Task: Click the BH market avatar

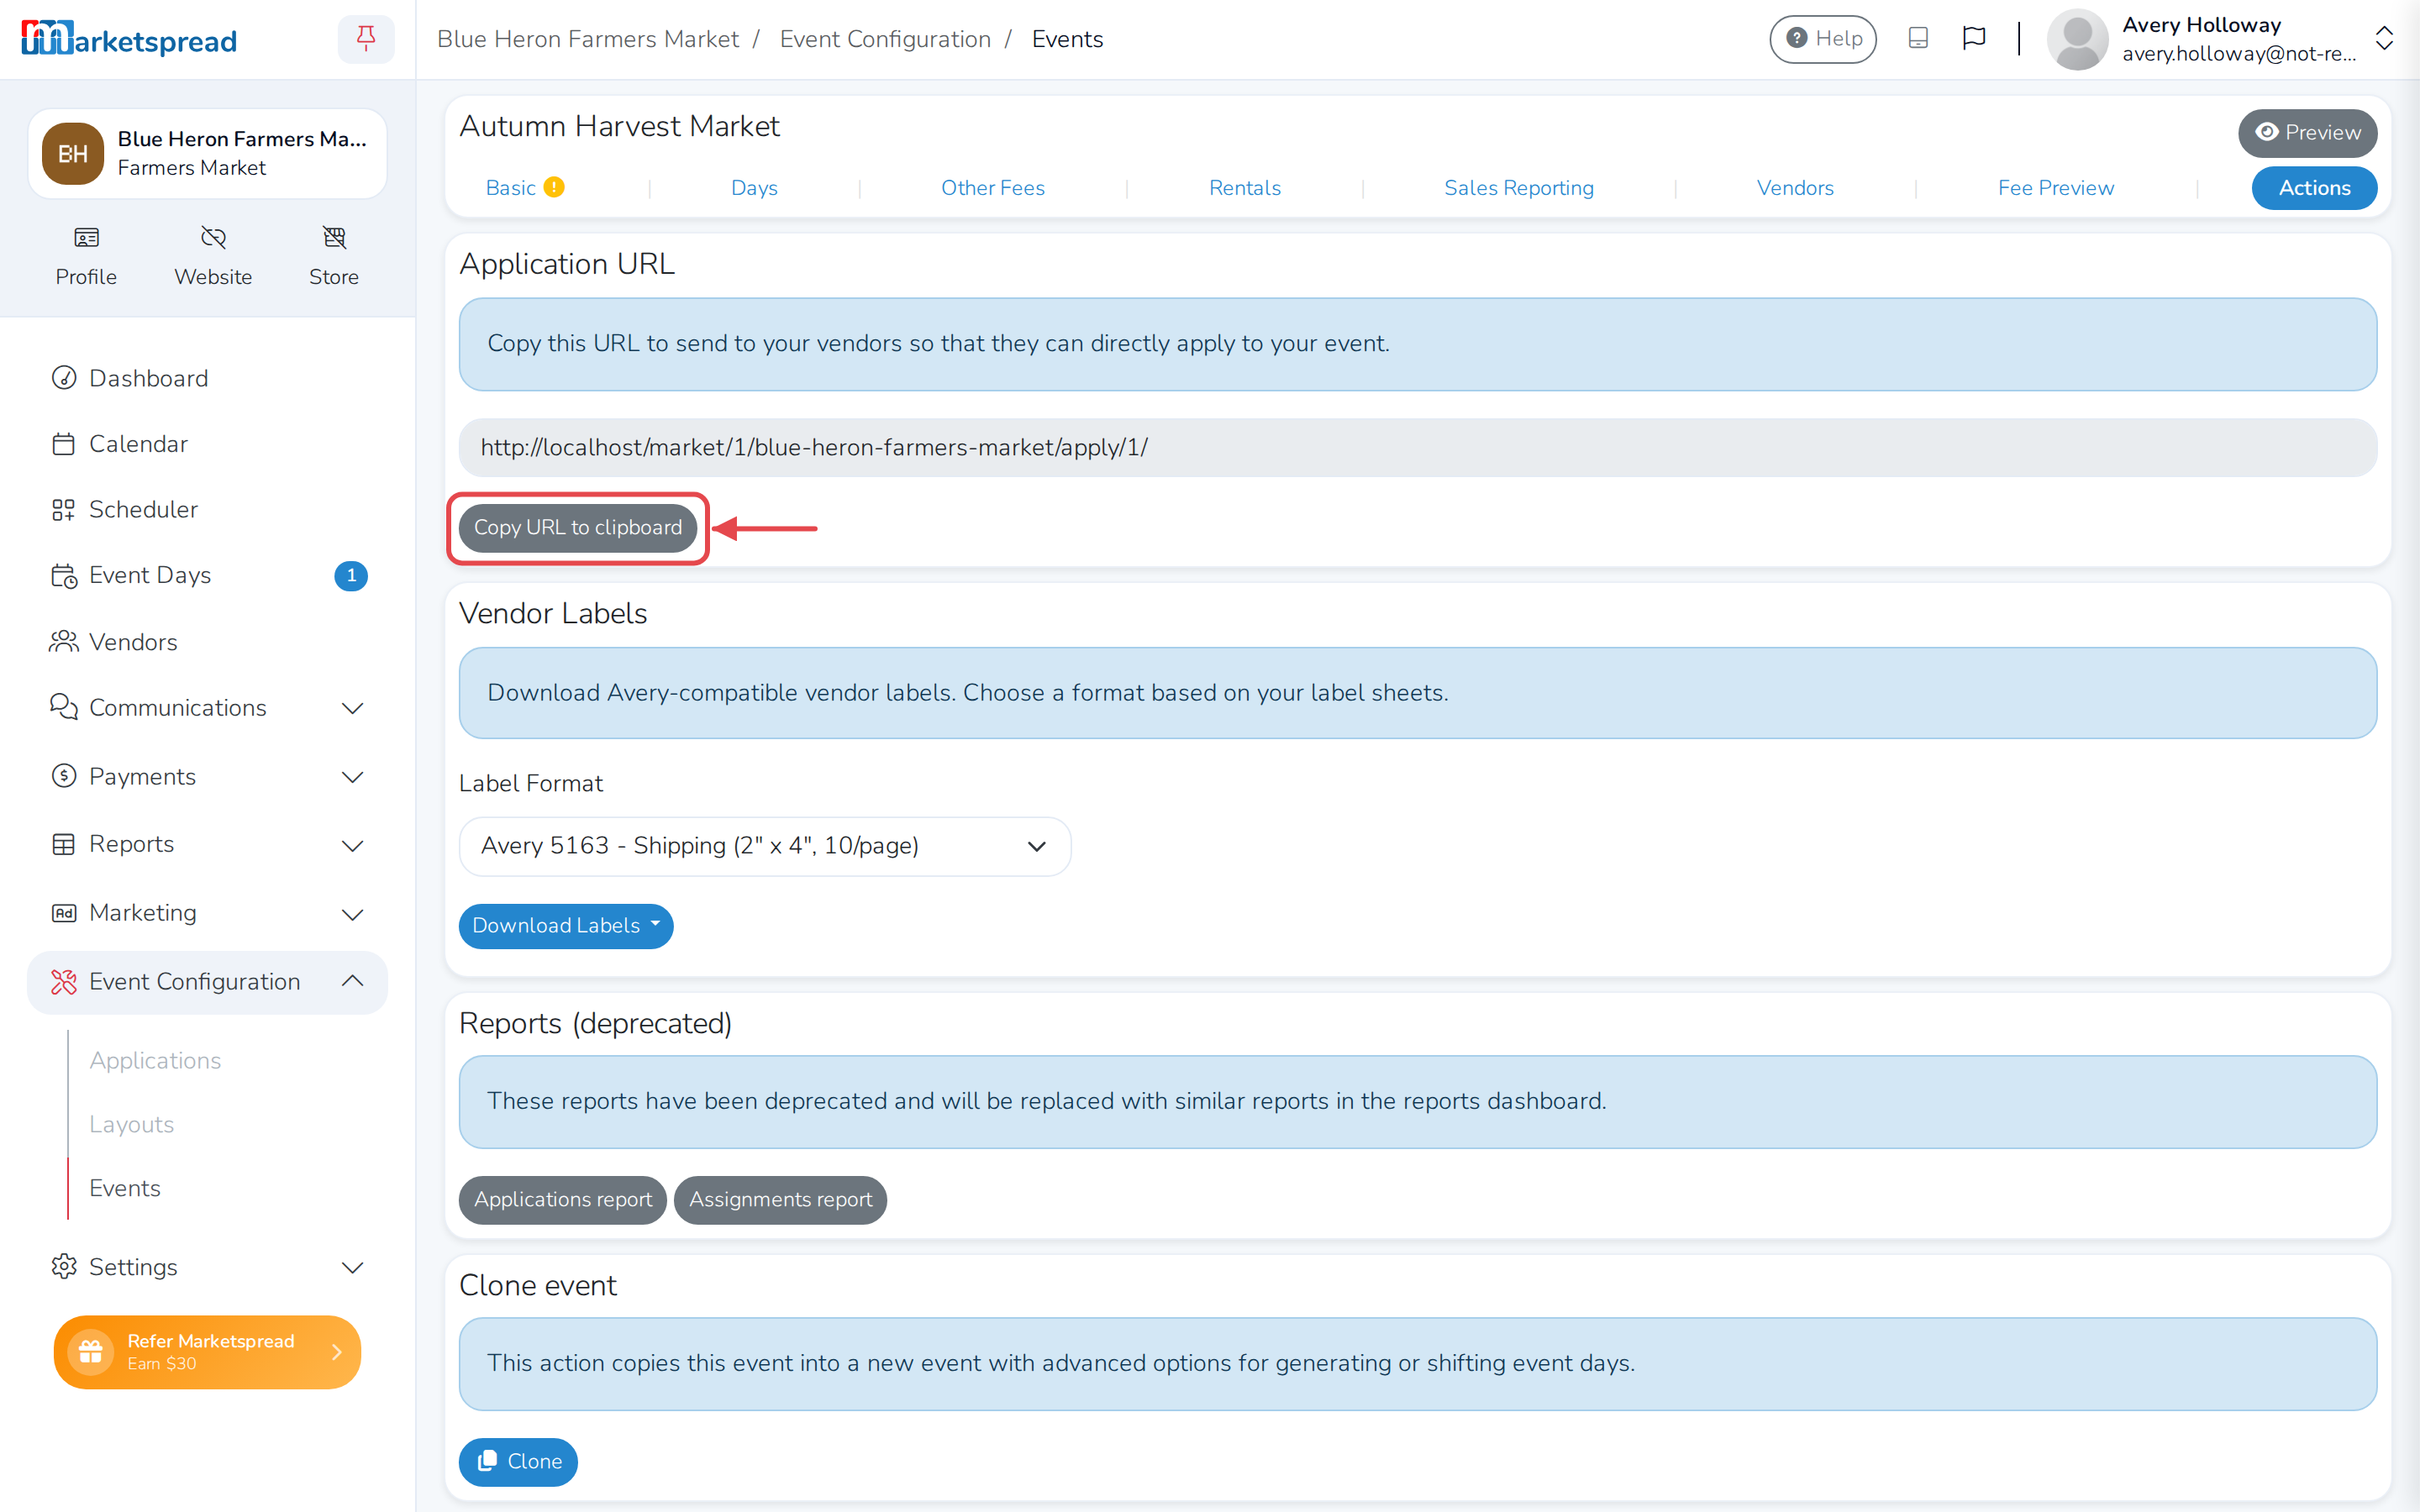Action: pyautogui.click(x=73, y=153)
